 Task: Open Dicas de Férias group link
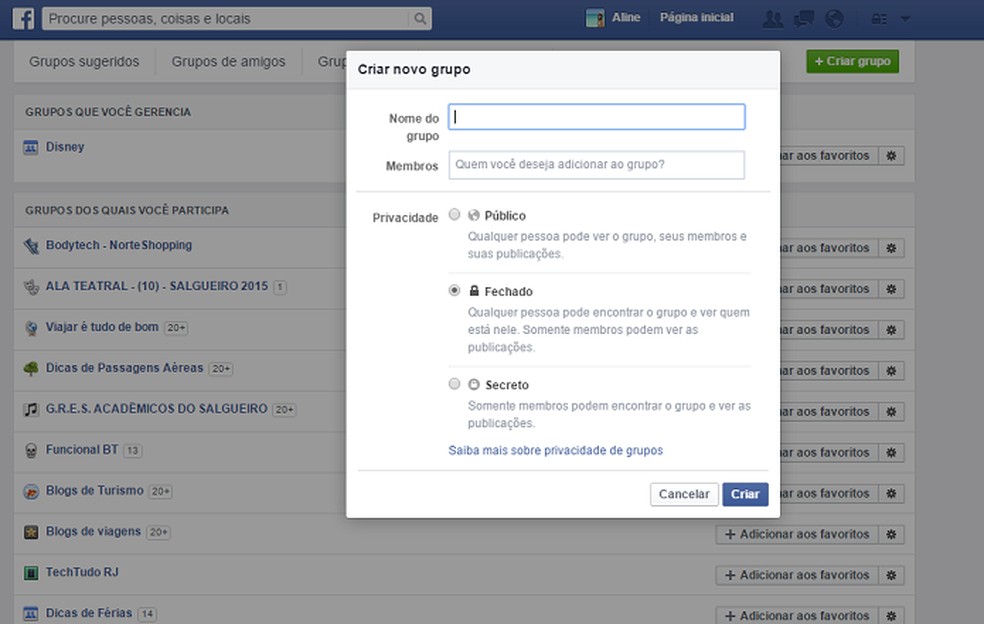(88, 613)
